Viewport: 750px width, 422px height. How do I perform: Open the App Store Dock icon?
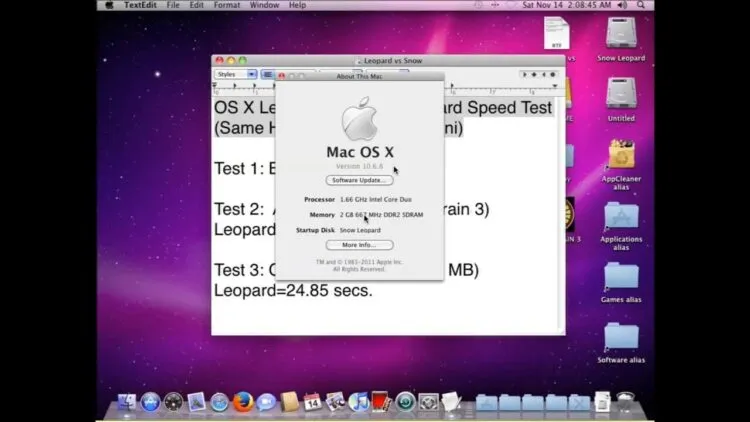(x=150, y=402)
